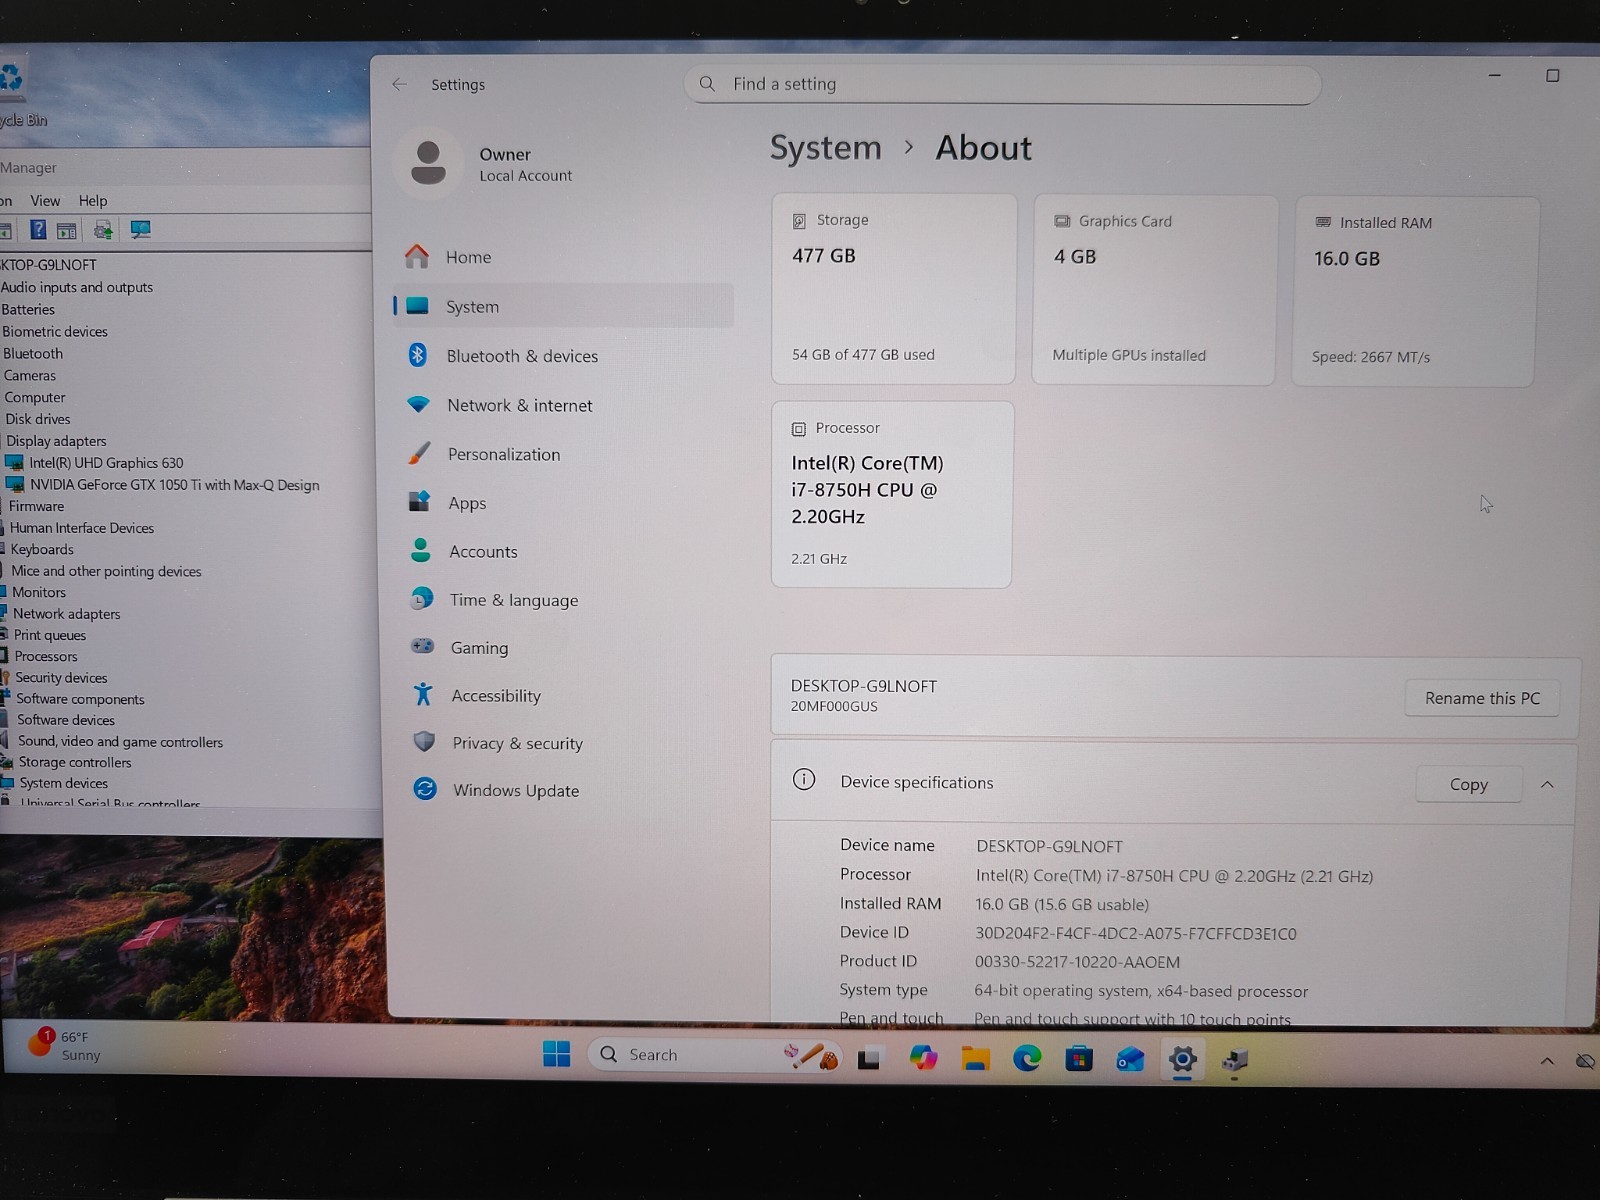This screenshot has height=1200, width=1600.
Task: Open the Help menu in Device Manager
Action: click(x=93, y=201)
